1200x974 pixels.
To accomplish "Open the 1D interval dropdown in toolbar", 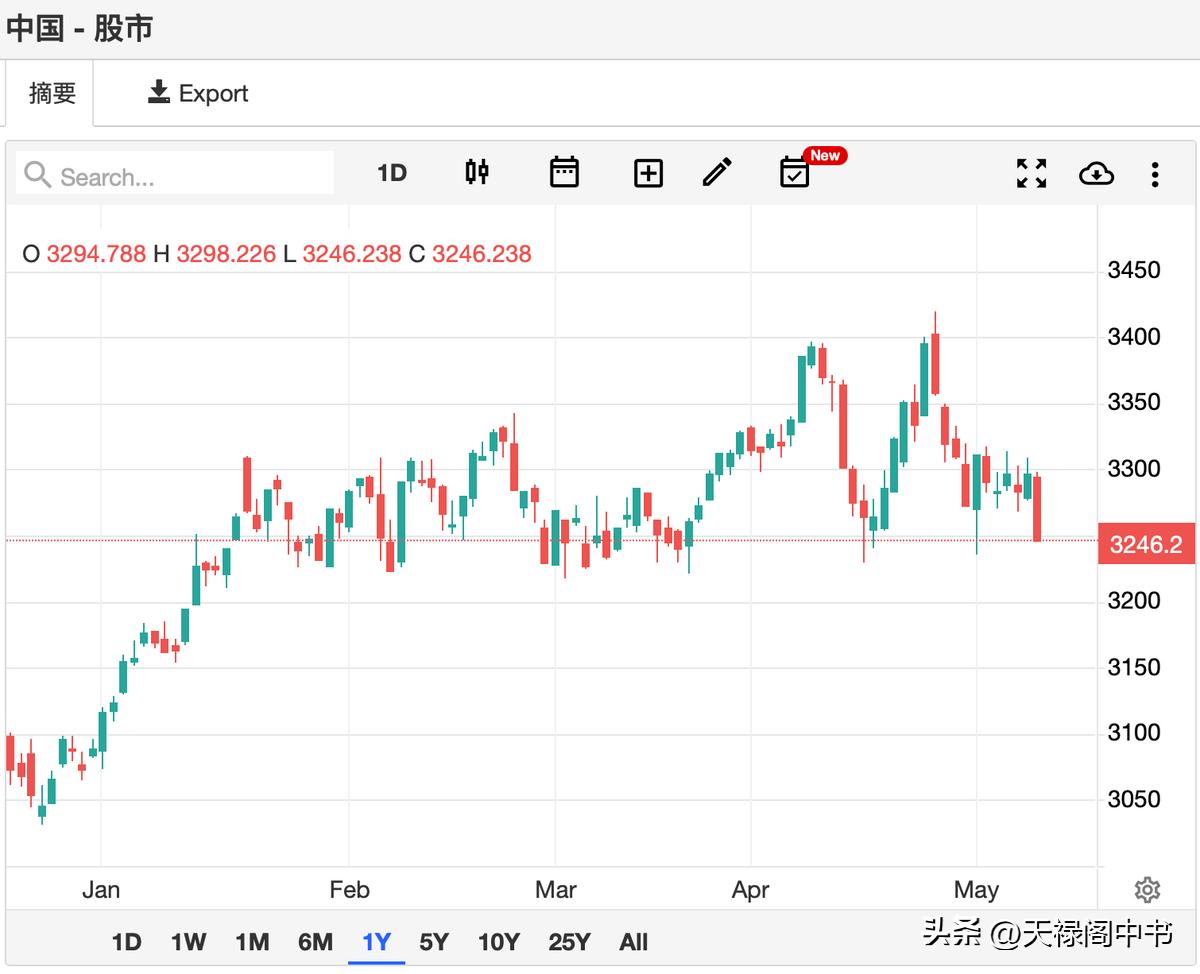I will tap(392, 173).
